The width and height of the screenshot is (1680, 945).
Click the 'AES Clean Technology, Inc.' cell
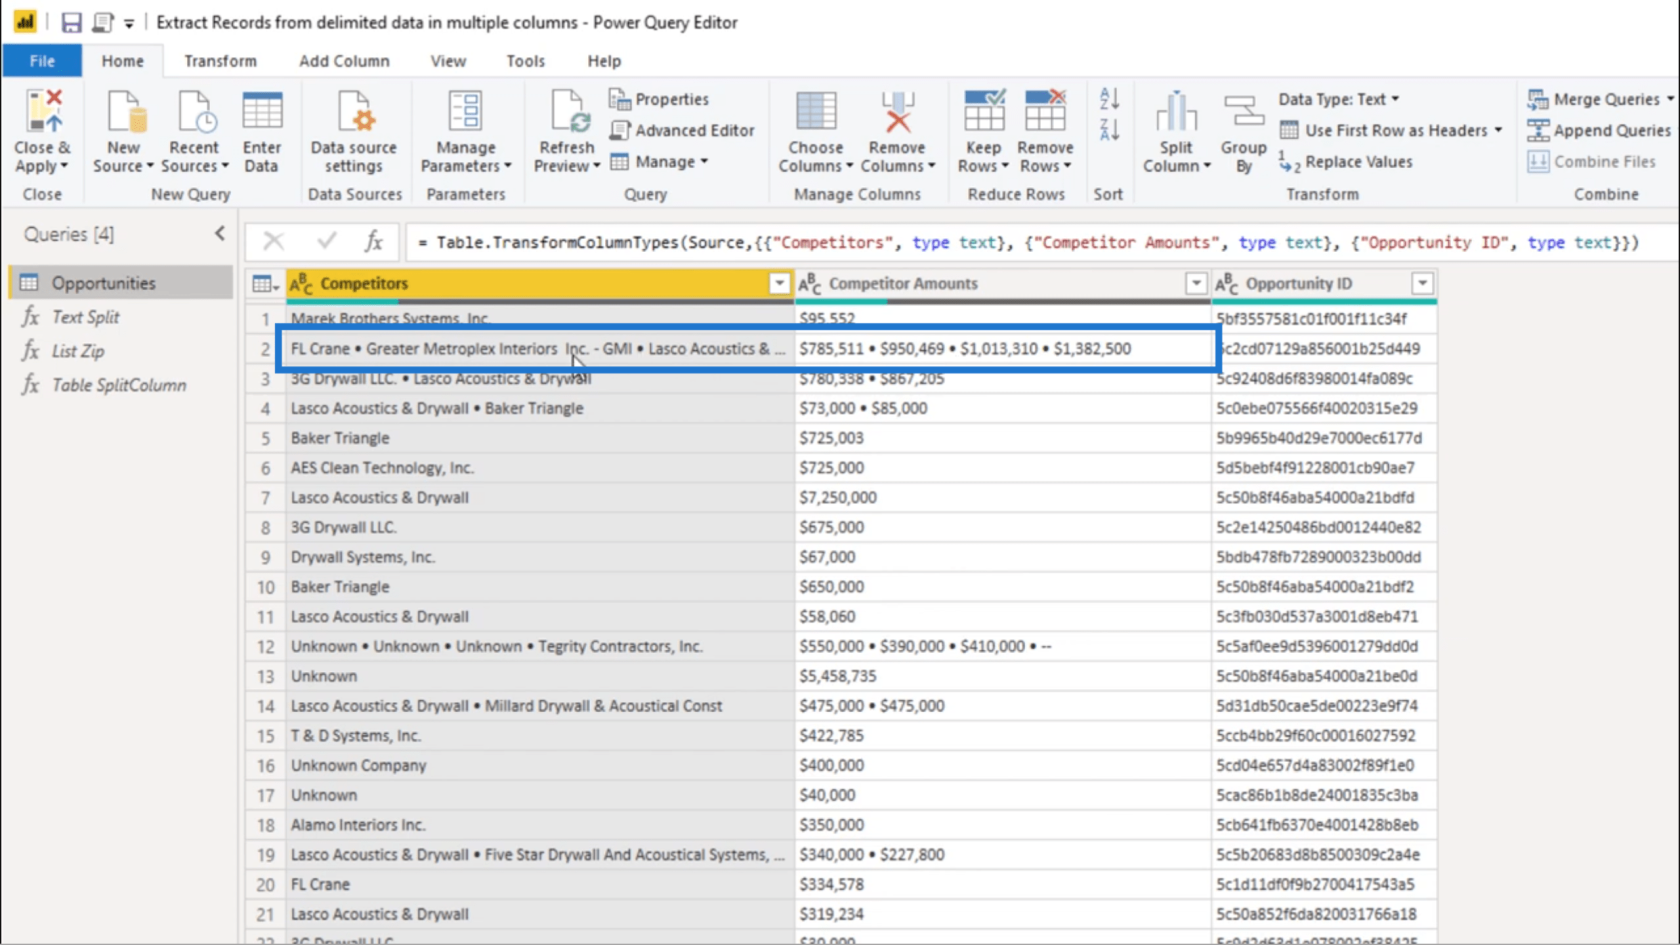[x=540, y=467]
